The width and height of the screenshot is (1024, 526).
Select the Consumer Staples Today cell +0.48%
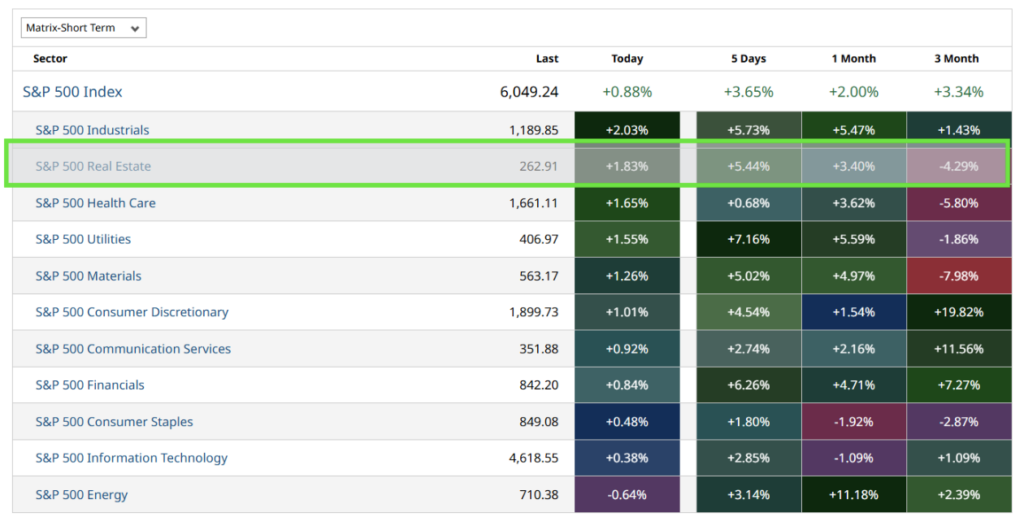point(627,421)
